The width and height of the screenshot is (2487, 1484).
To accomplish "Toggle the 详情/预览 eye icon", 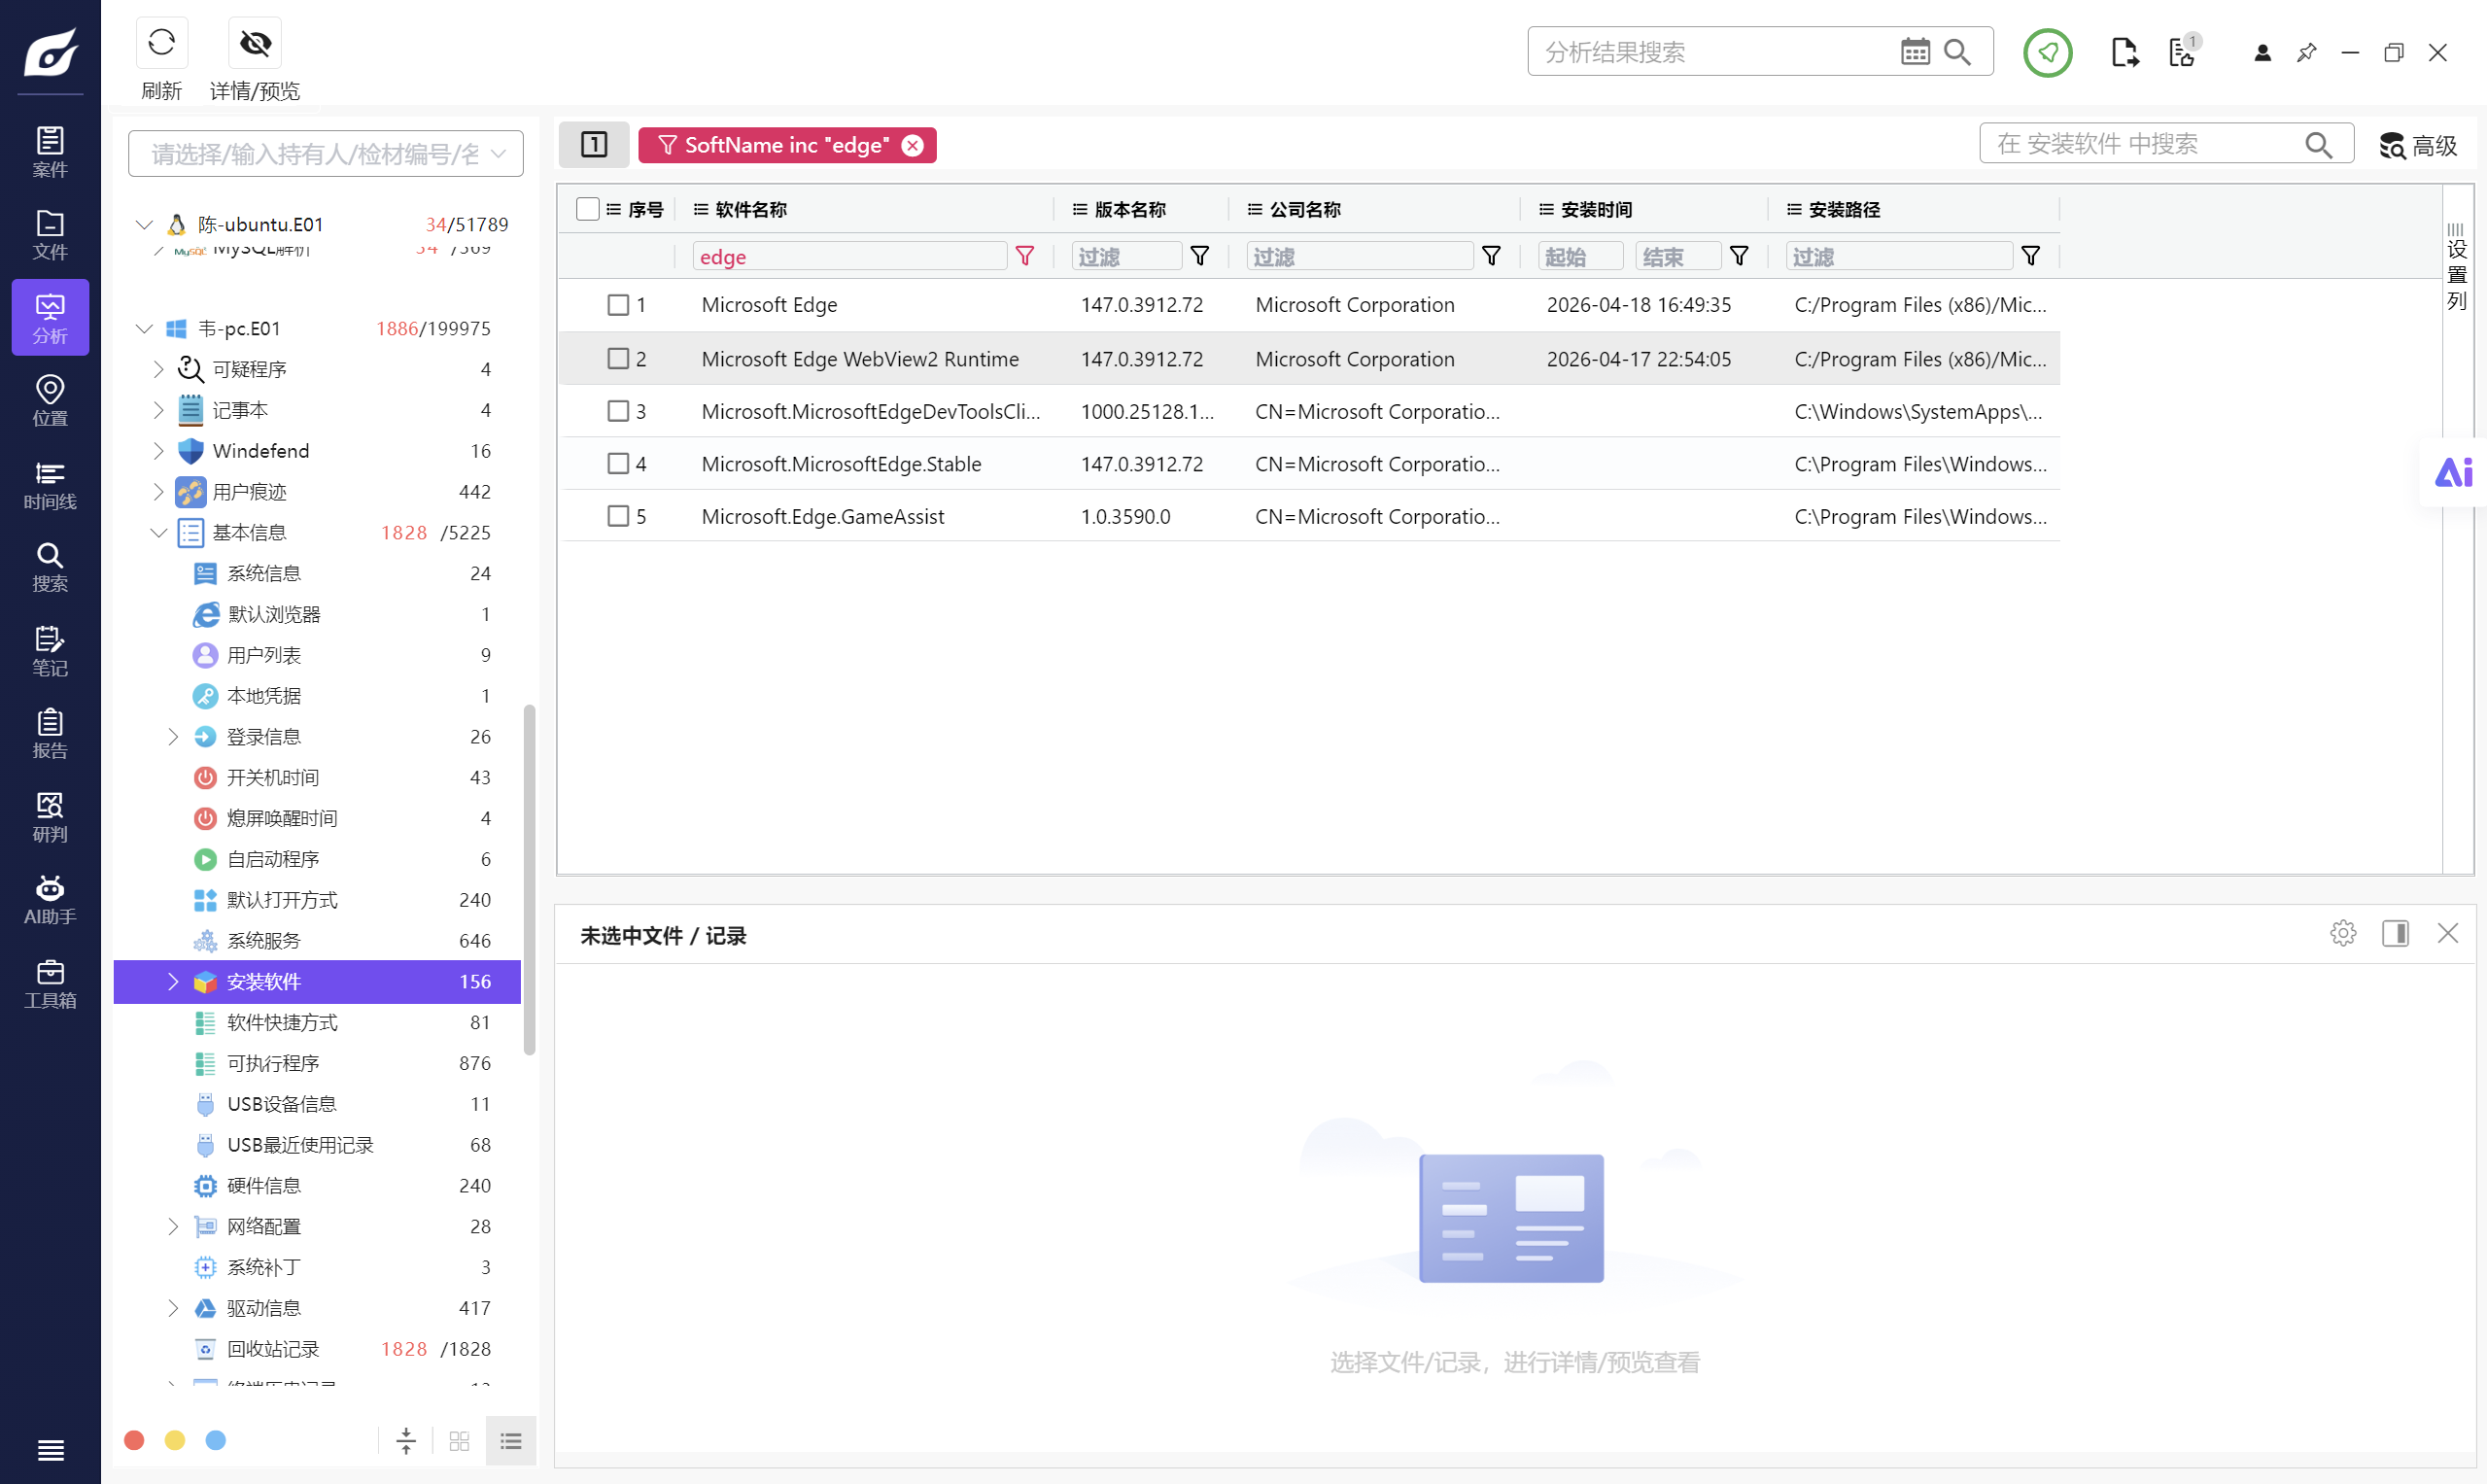I will [255, 42].
